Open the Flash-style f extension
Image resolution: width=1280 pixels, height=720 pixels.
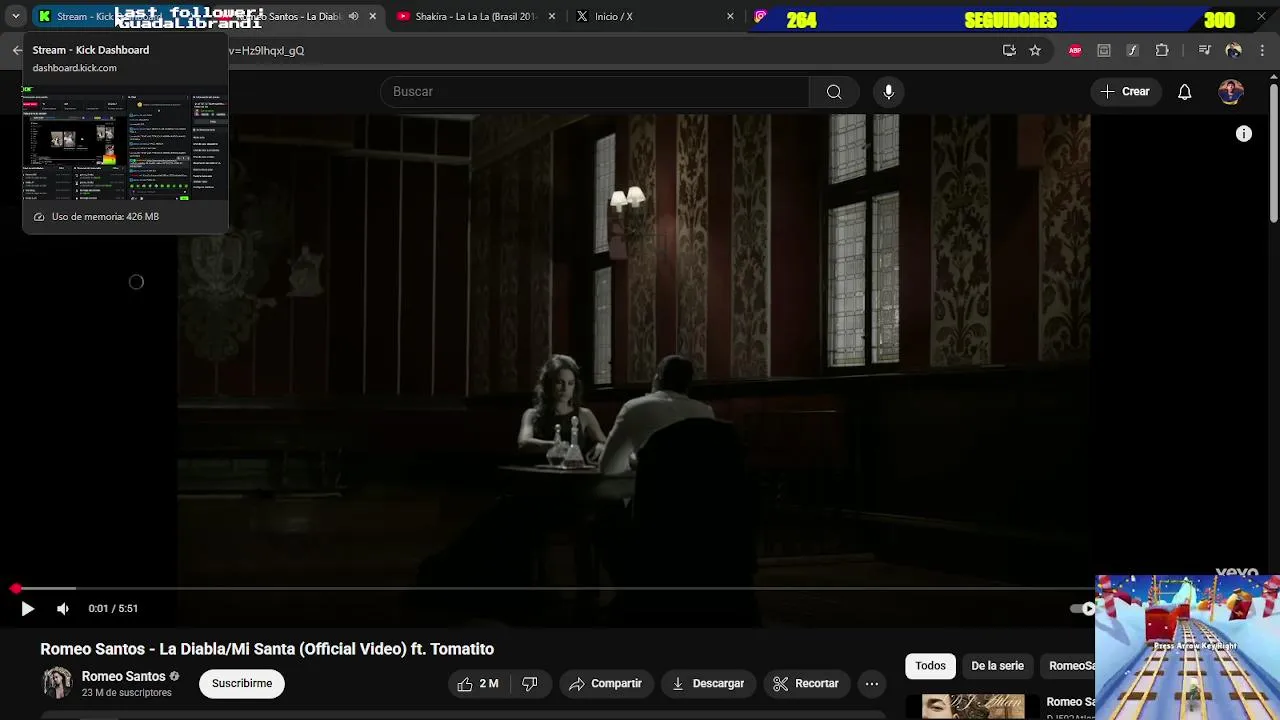pyautogui.click(x=1132, y=50)
